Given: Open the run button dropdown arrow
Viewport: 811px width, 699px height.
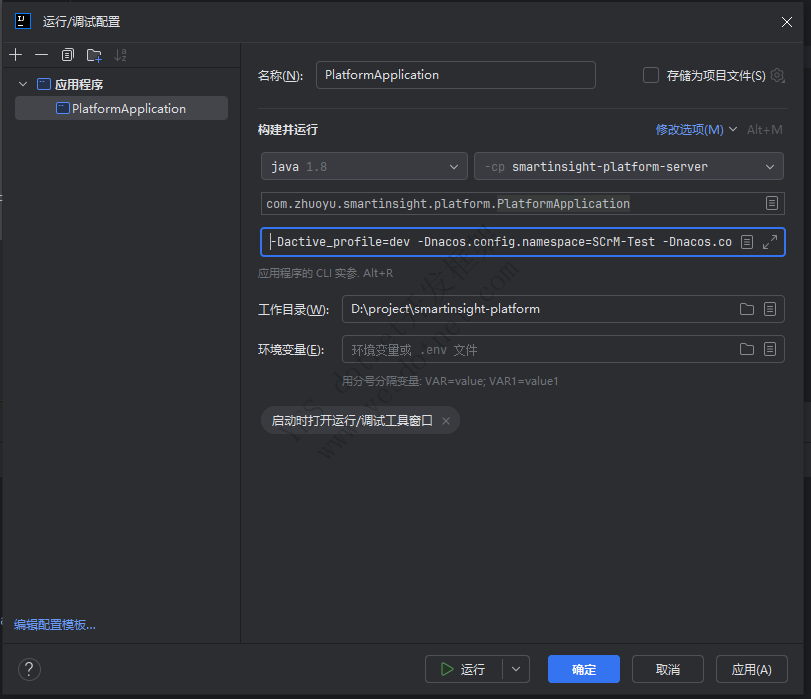Looking at the screenshot, I should coord(516,669).
